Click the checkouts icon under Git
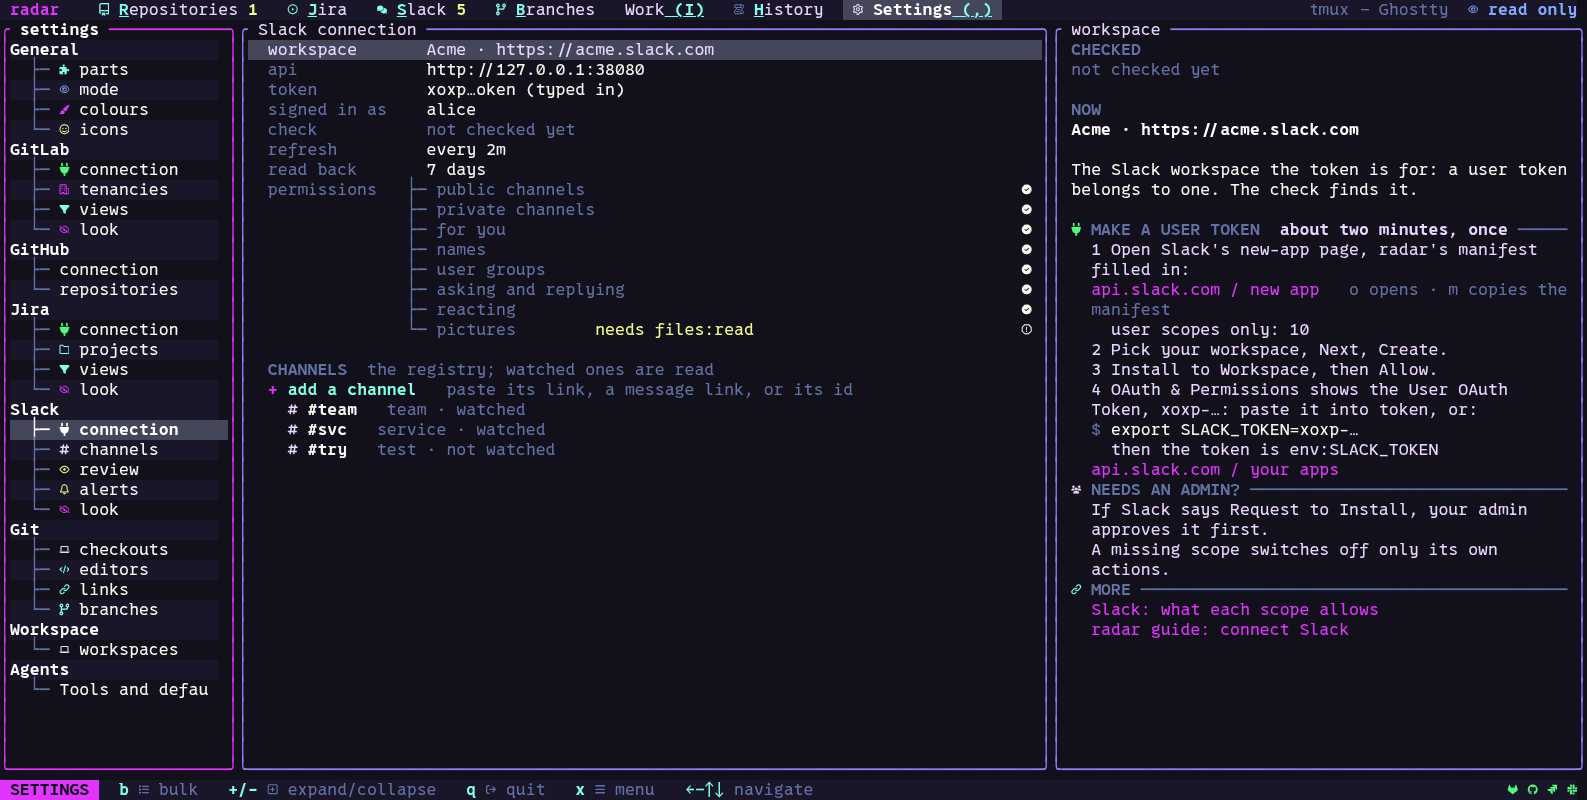1587x800 pixels. (x=64, y=550)
